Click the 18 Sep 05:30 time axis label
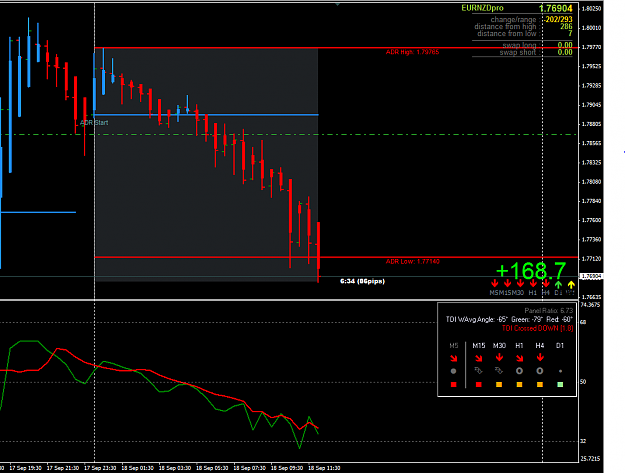Image resolution: width=625 pixels, height=474 pixels. click(x=212, y=468)
